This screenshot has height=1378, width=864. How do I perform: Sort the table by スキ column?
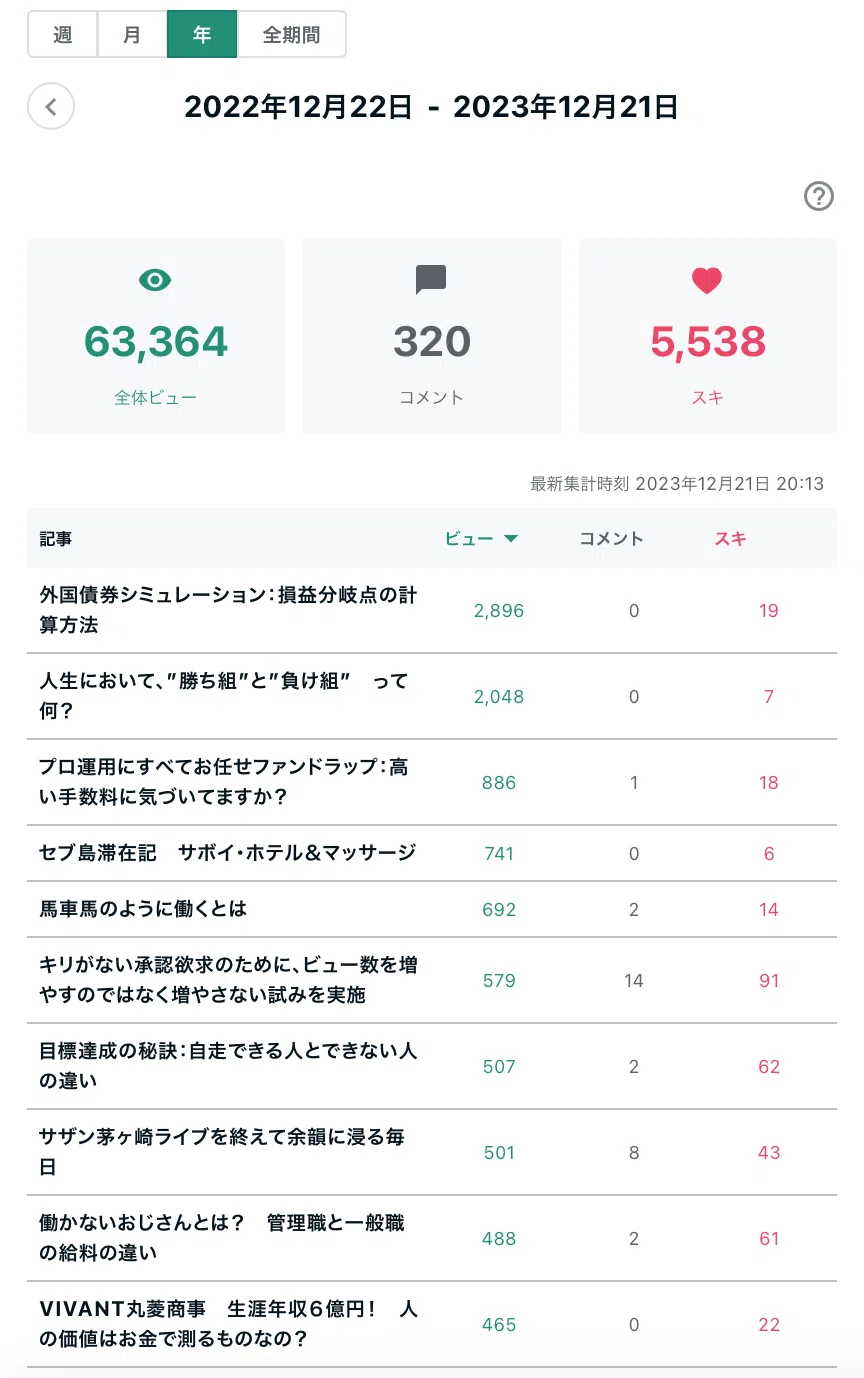coord(730,539)
